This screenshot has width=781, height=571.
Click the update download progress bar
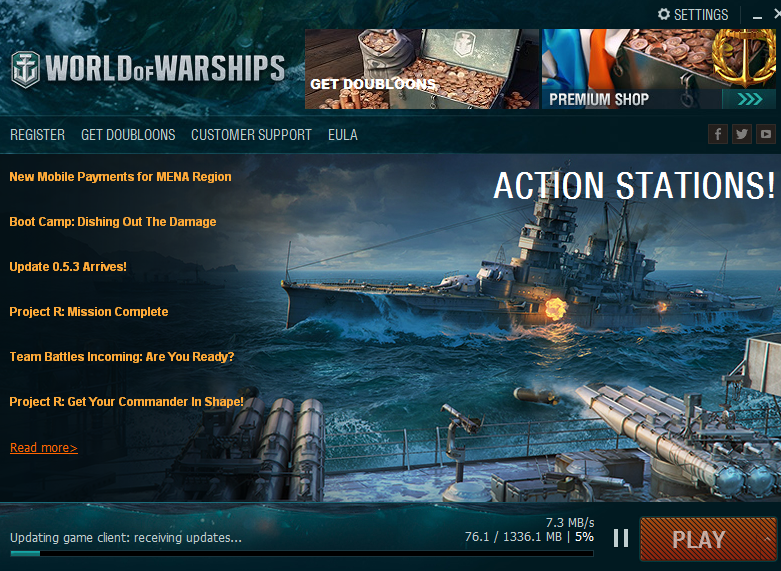[x=302, y=553]
